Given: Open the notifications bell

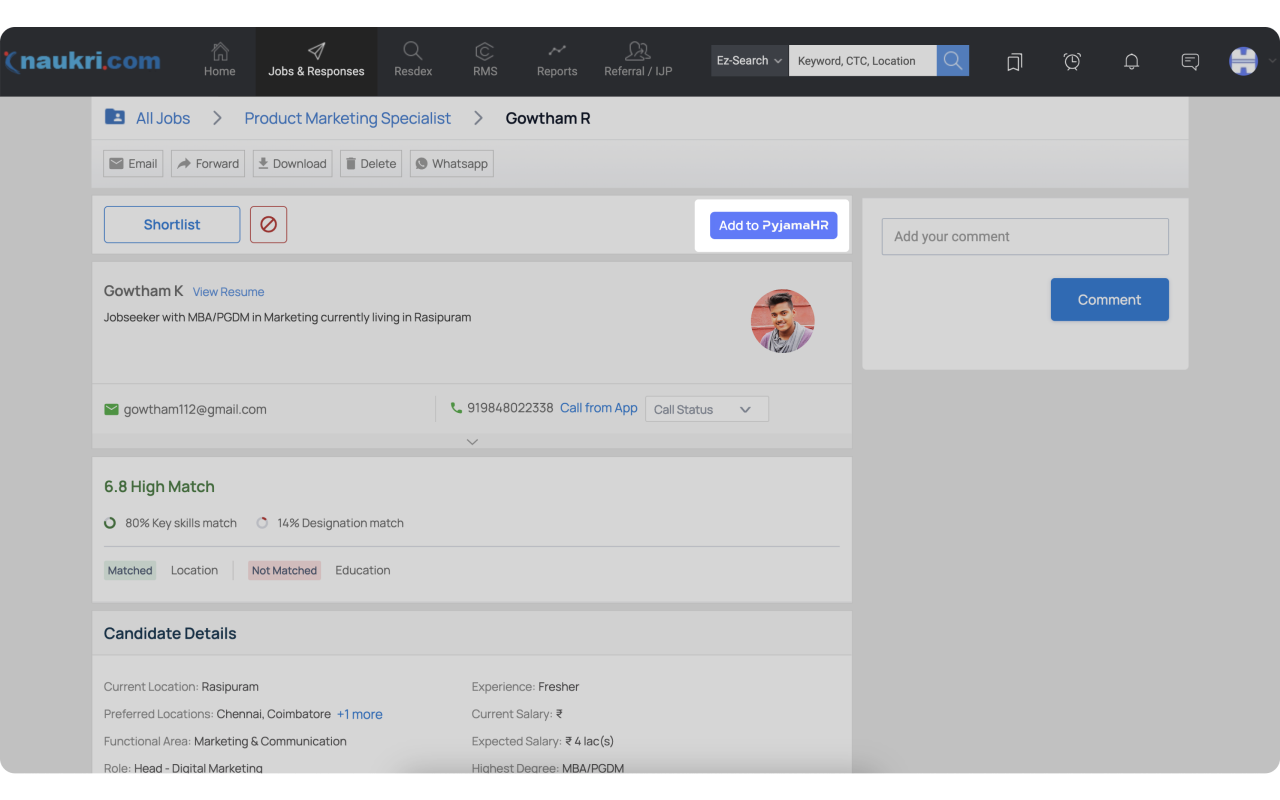Looking at the screenshot, I should coord(1131,61).
